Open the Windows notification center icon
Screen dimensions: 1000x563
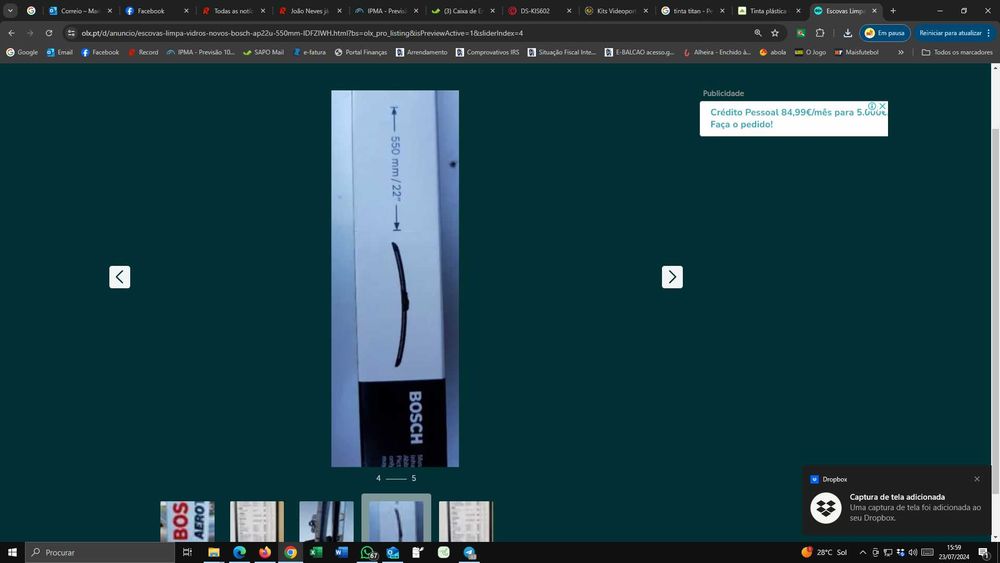tap(984, 552)
